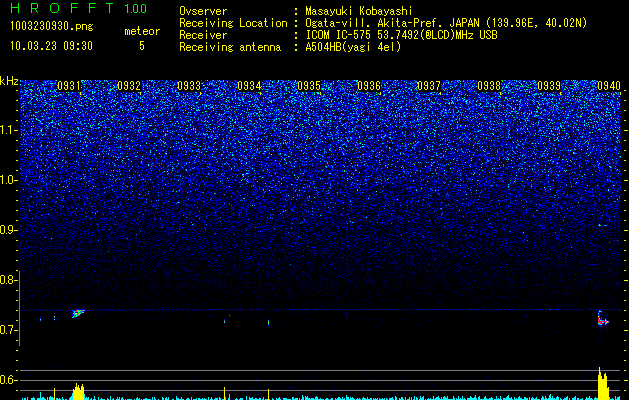Select the meteor label

pyautogui.click(x=142, y=31)
